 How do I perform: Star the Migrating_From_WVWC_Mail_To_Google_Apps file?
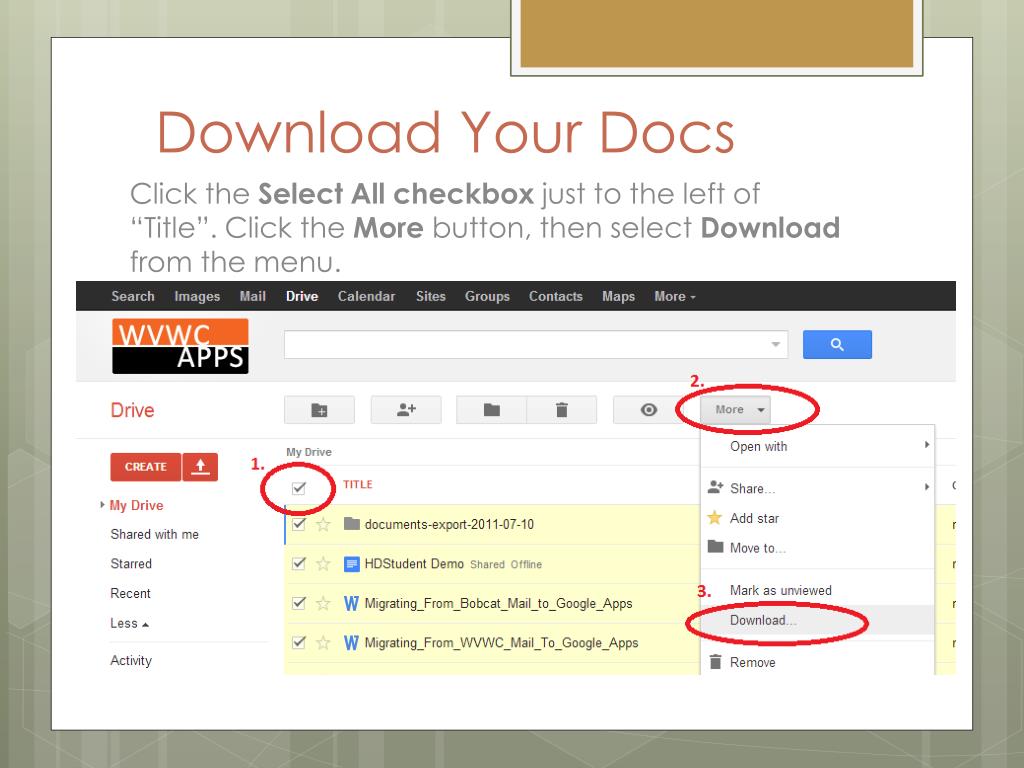click(323, 643)
